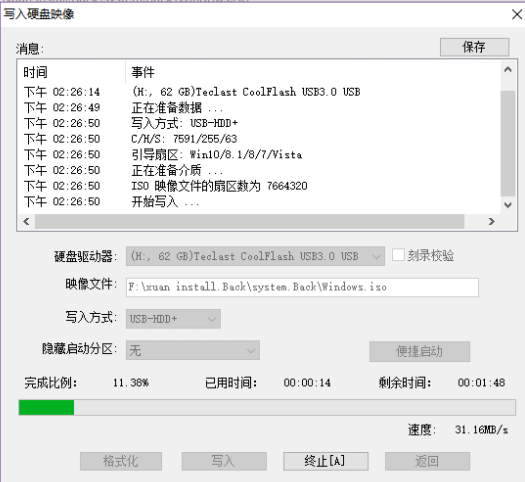
Task: Click the 终止[A] button to stop writing
Action: pyautogui.click(x=325, y=461)
